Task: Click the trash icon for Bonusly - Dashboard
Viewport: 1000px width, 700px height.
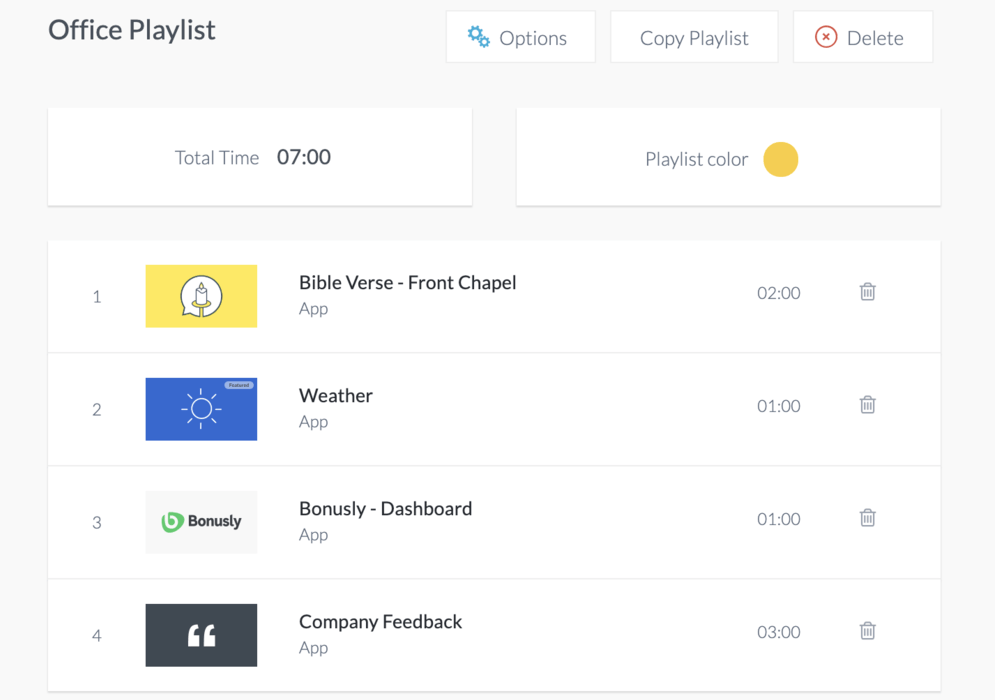Action: pos(867,518)
